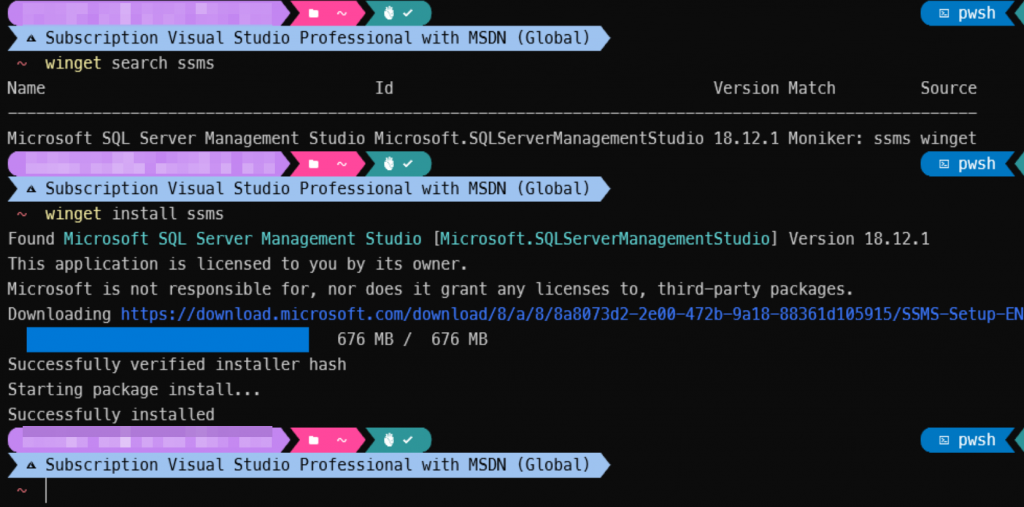Click the Name column header
This screenshot has height=507, width=1024.
pyautogui.click(x=26, y=88)
